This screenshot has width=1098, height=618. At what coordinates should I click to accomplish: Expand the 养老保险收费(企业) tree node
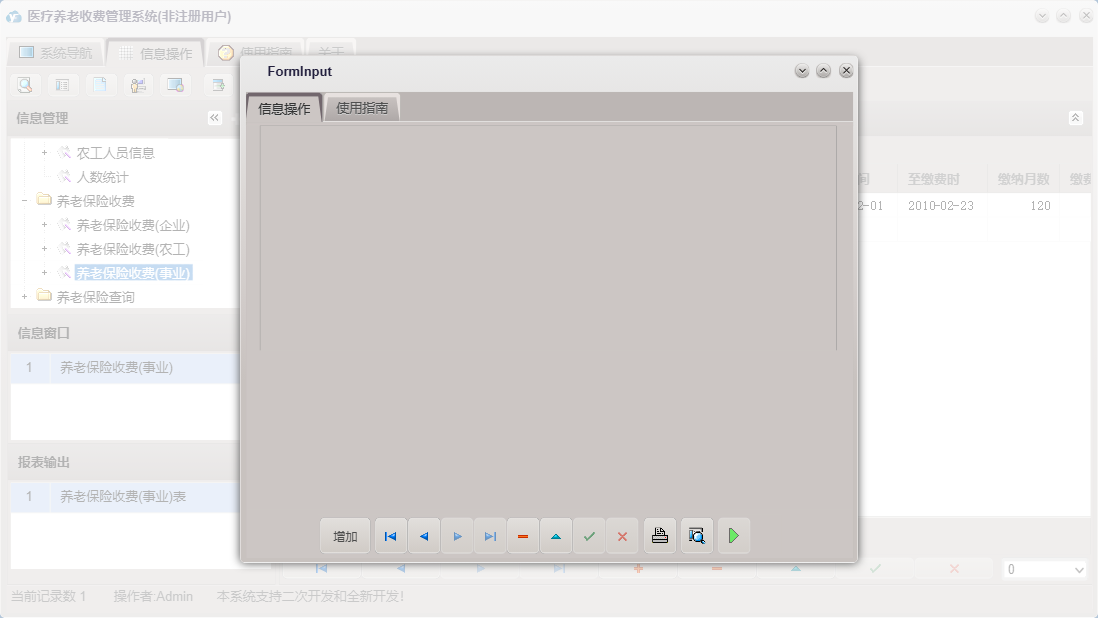(44, 225)
